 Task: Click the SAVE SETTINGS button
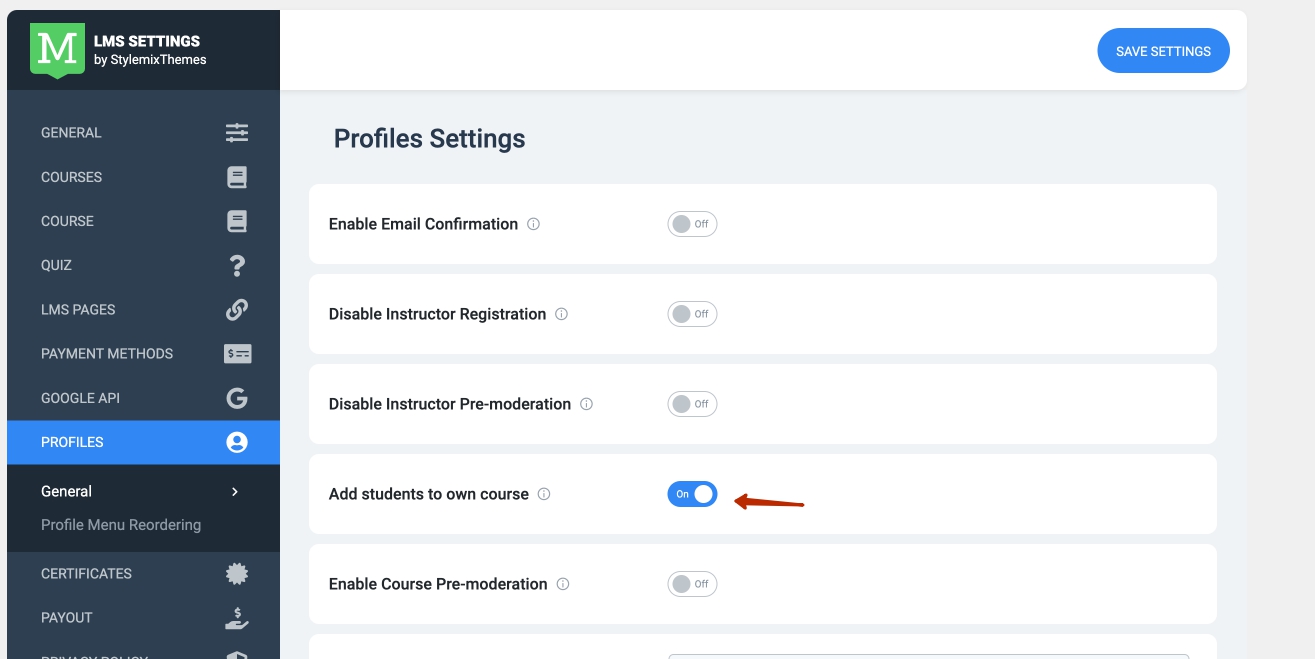point(1163,51)
